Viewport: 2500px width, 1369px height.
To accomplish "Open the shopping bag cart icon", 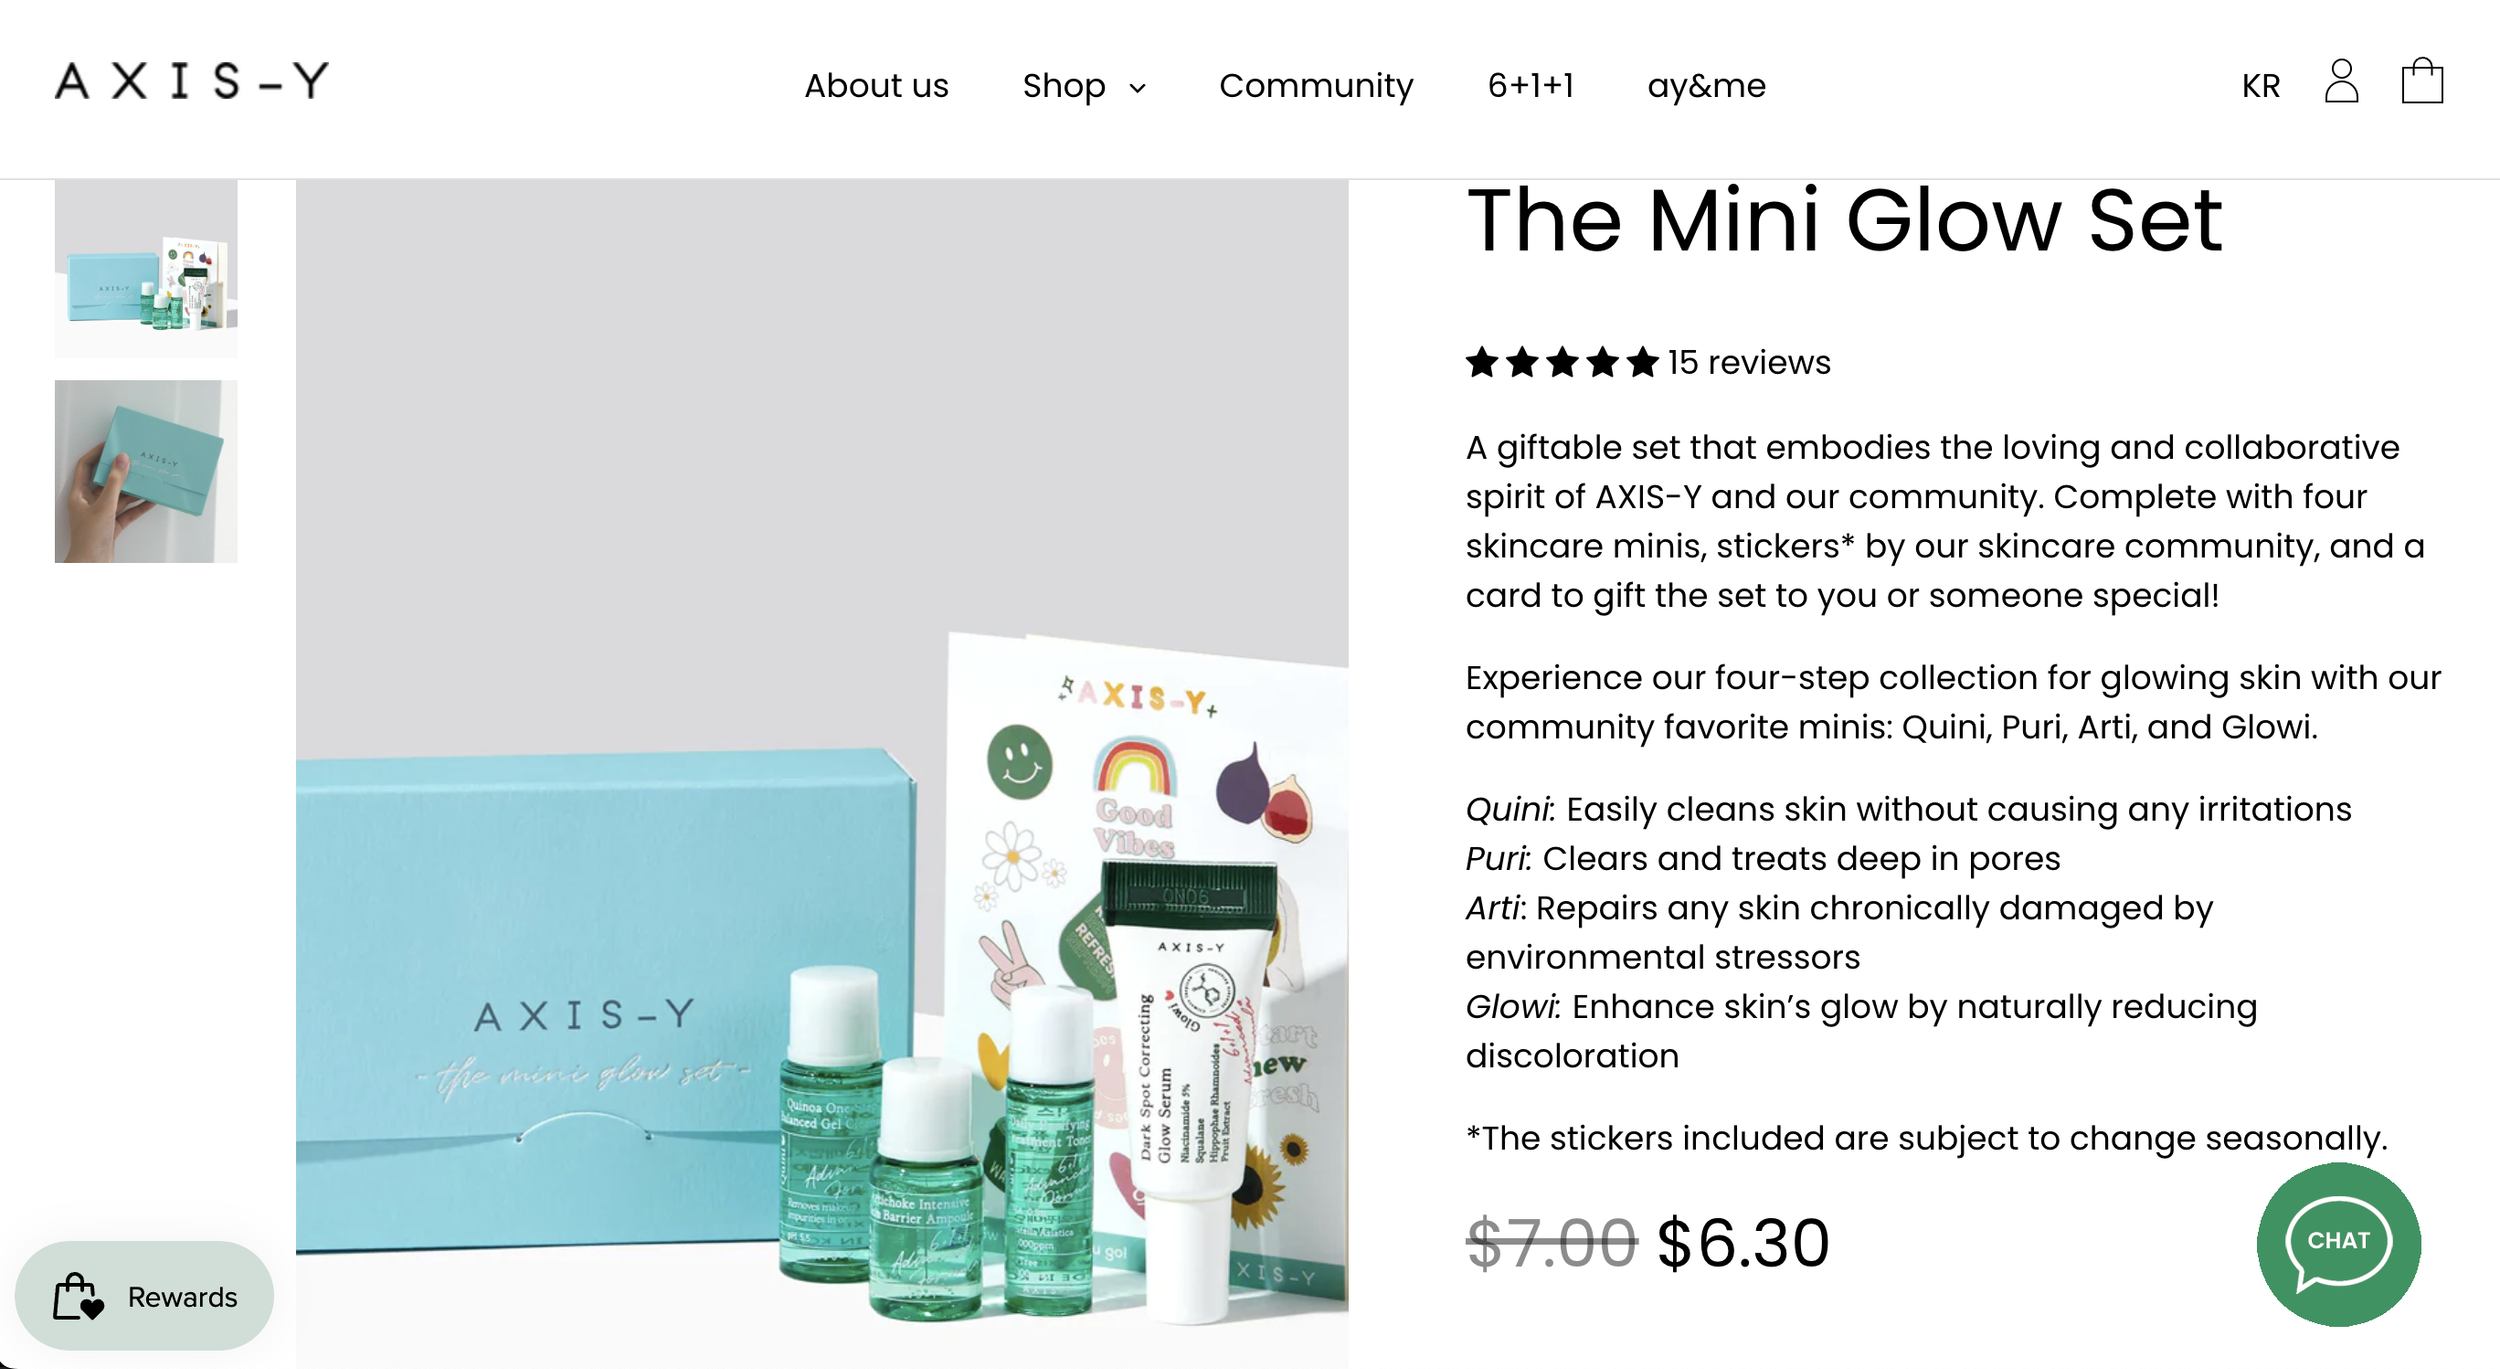I will (2422, 81).
